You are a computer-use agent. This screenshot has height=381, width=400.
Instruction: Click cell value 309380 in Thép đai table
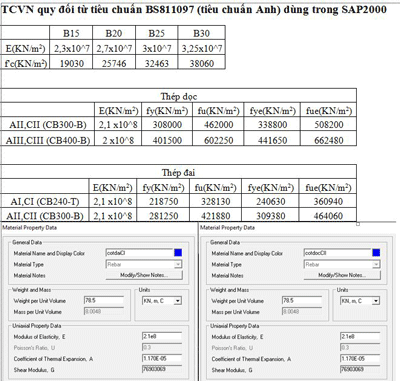pos(270,216)
